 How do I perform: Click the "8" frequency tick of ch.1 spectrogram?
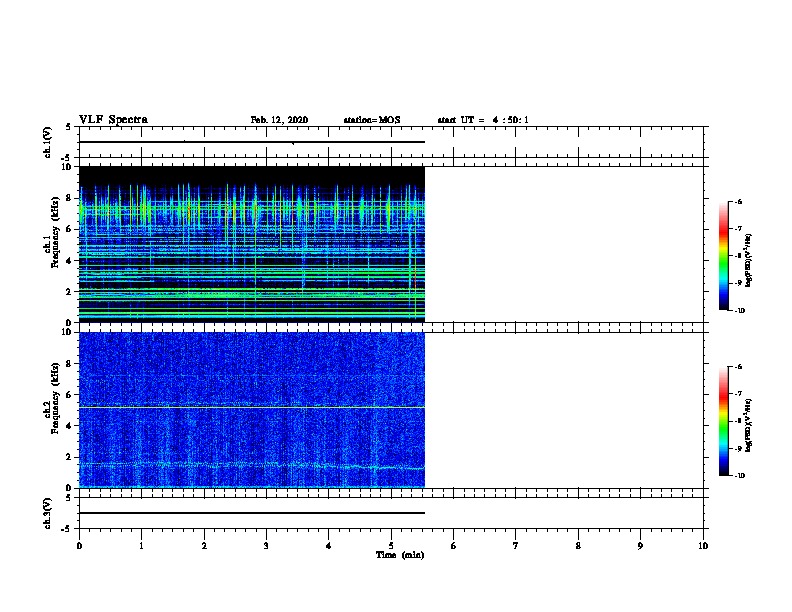pyautogui.click(x=70, y=198)
